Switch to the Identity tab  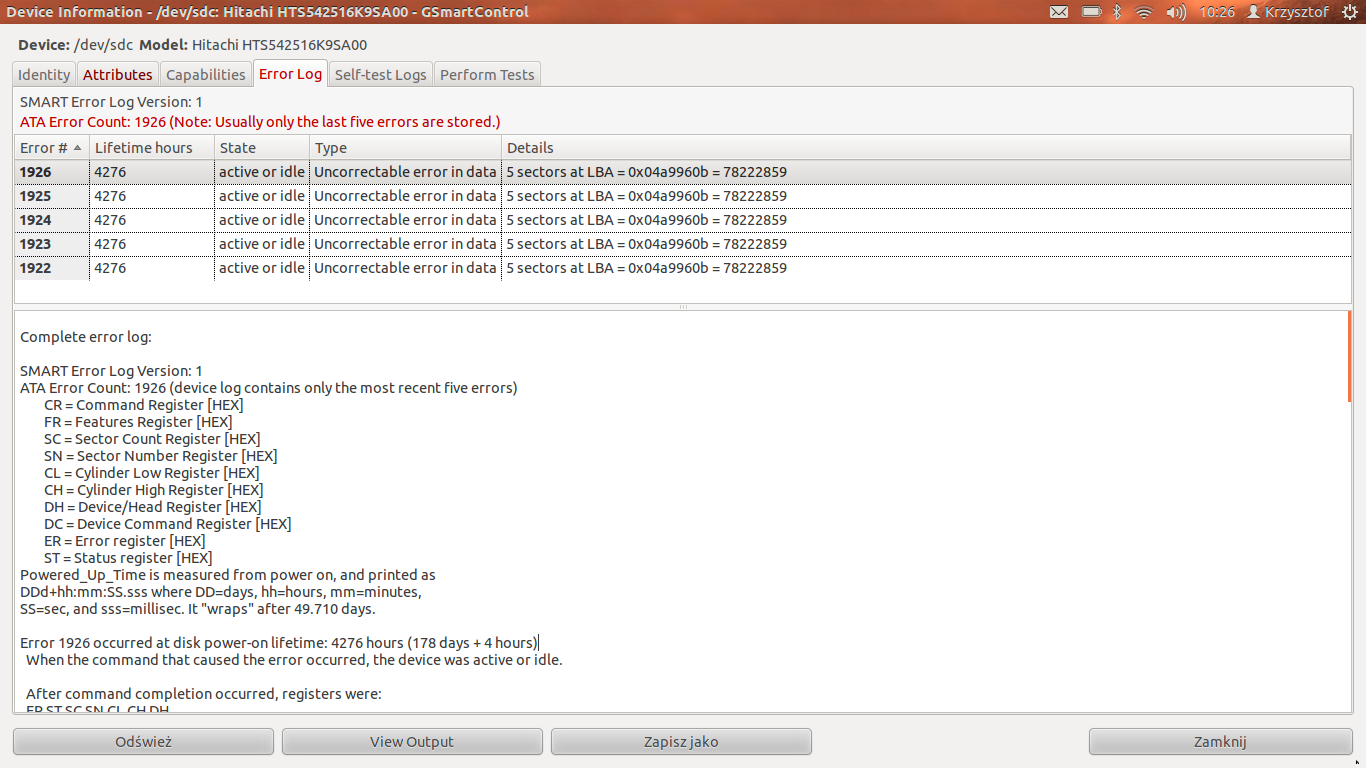[x=44, y=74]
